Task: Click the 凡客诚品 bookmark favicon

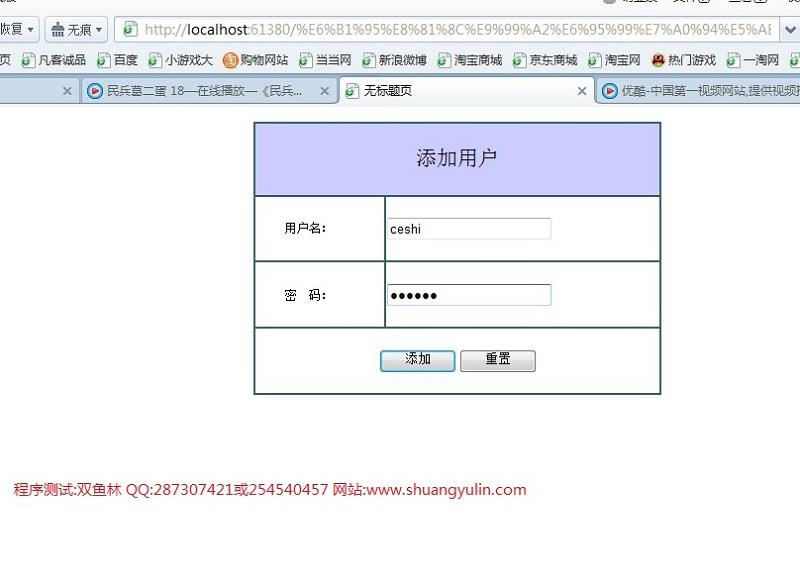Action: coord(28,61)
